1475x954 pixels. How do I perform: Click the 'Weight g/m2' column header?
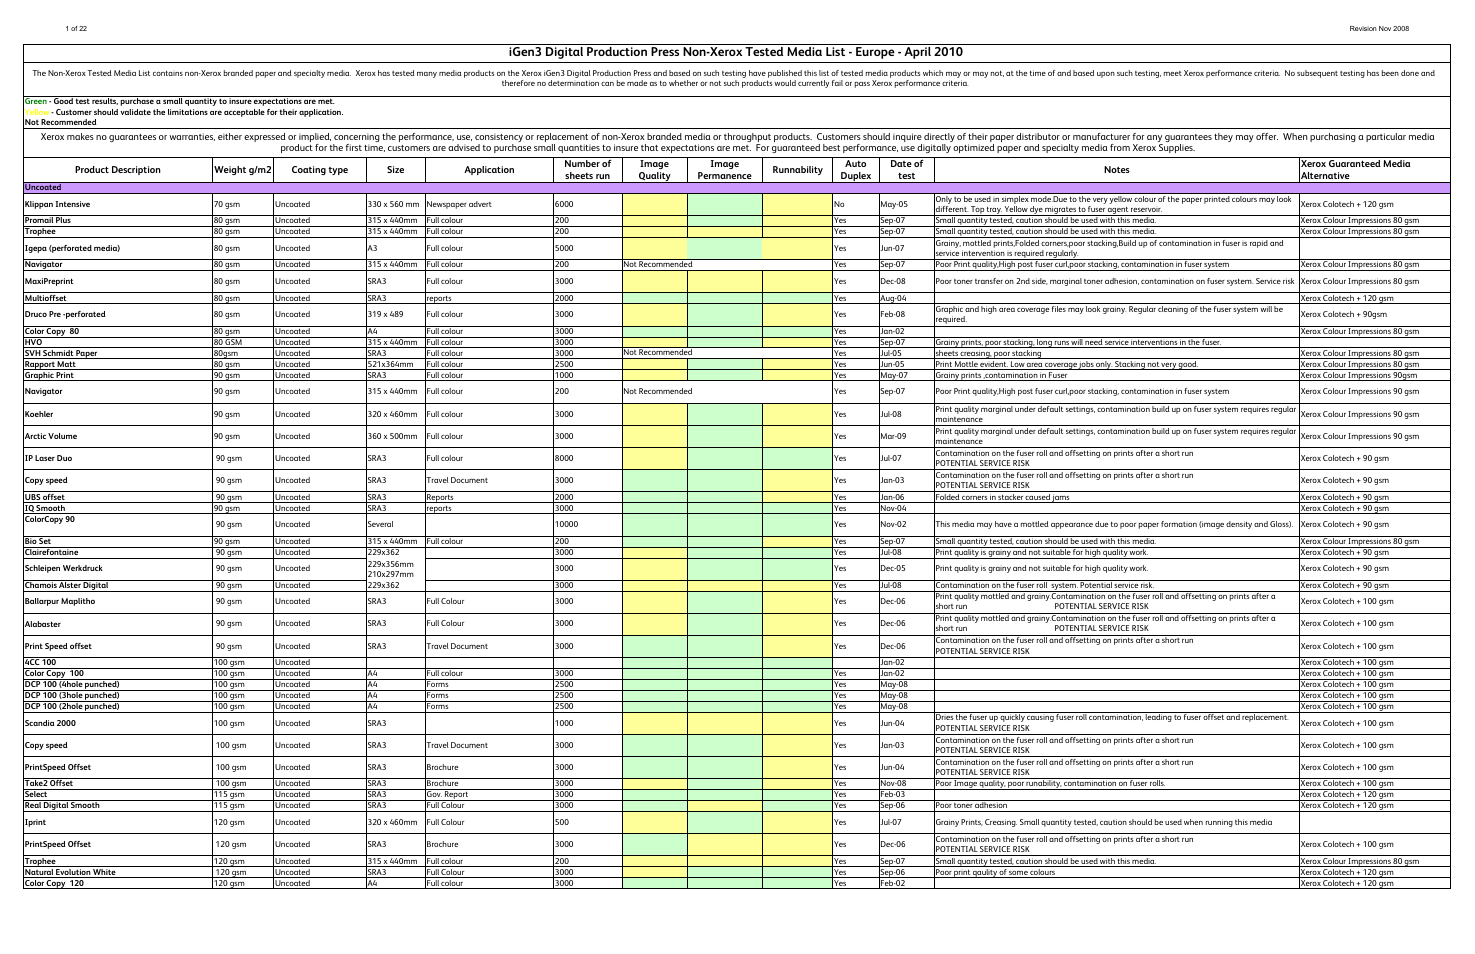click(243, 170)
